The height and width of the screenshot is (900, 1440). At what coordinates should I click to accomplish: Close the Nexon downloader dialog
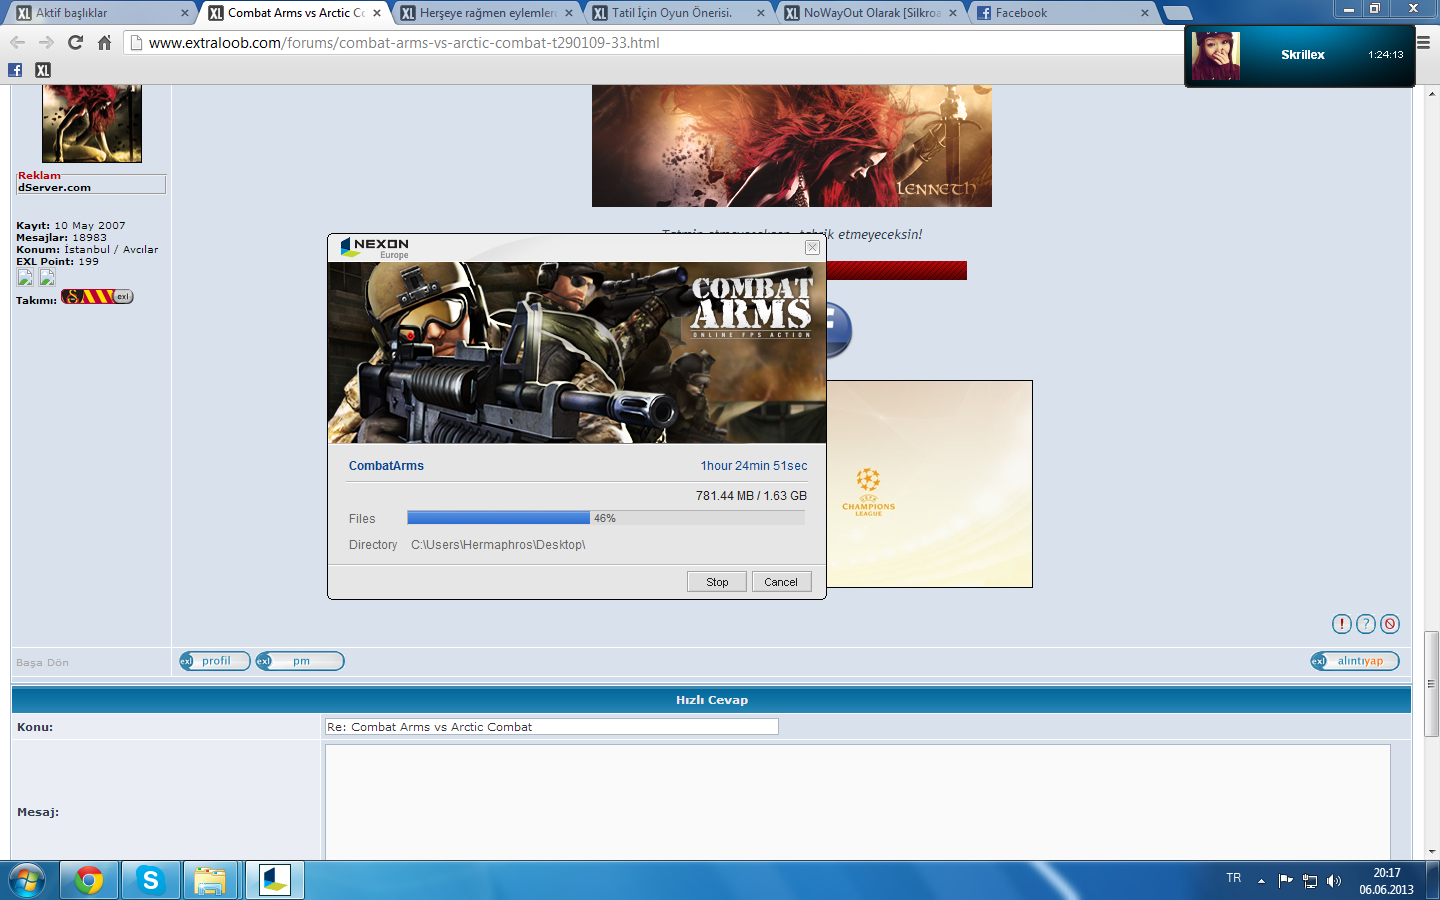812,247
